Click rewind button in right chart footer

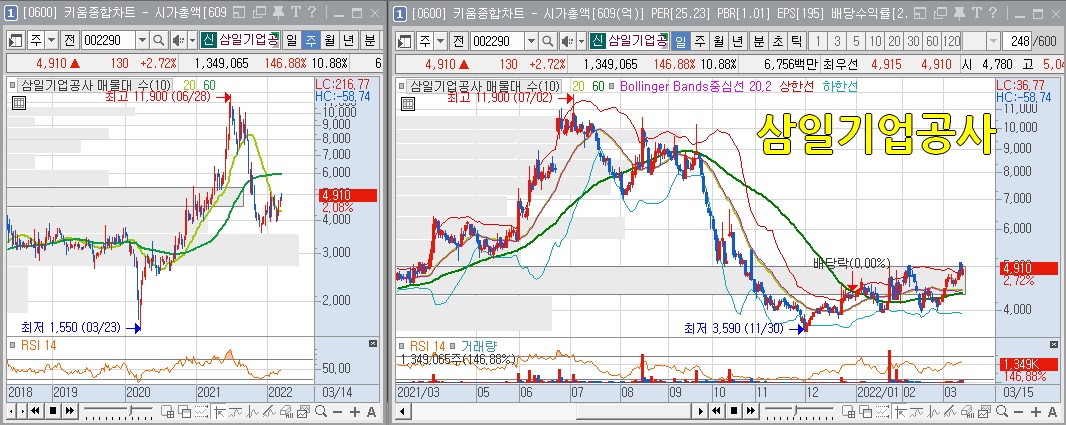point(716,411)
